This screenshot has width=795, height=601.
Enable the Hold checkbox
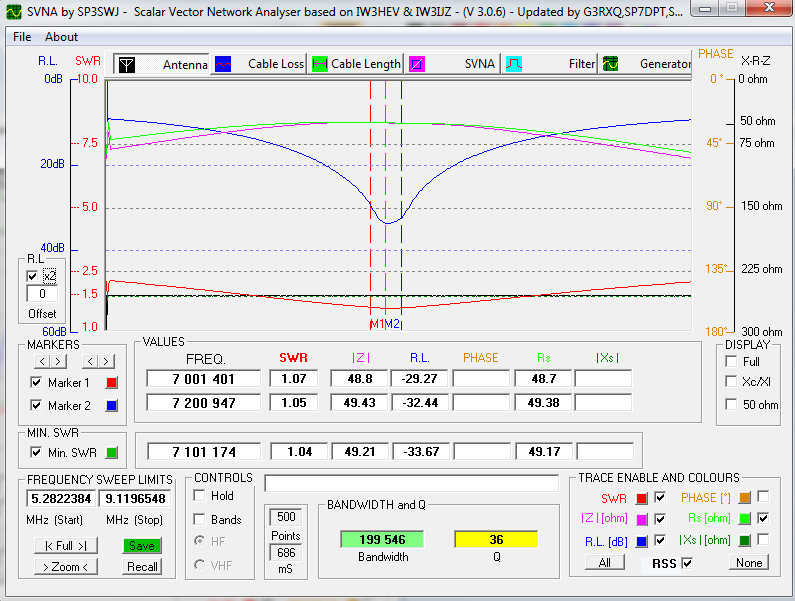click(x=200, y=496)
